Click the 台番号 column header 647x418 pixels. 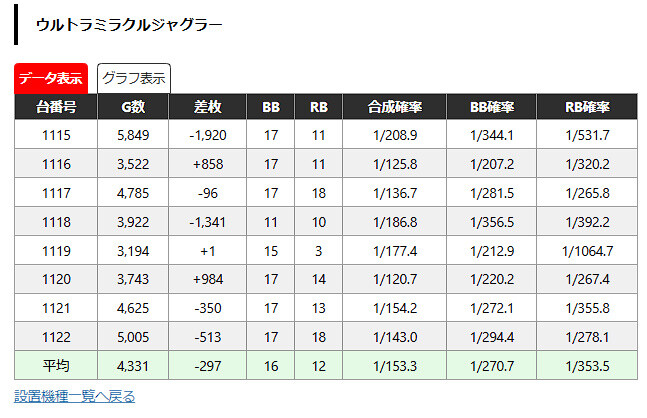pyautogui.click(x=56, y=107)
